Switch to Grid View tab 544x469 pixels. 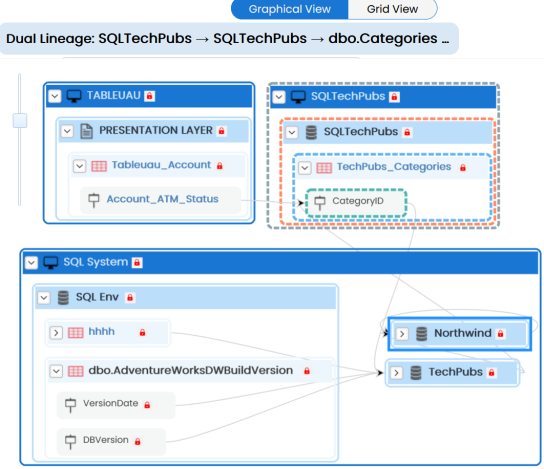[392, 9]
